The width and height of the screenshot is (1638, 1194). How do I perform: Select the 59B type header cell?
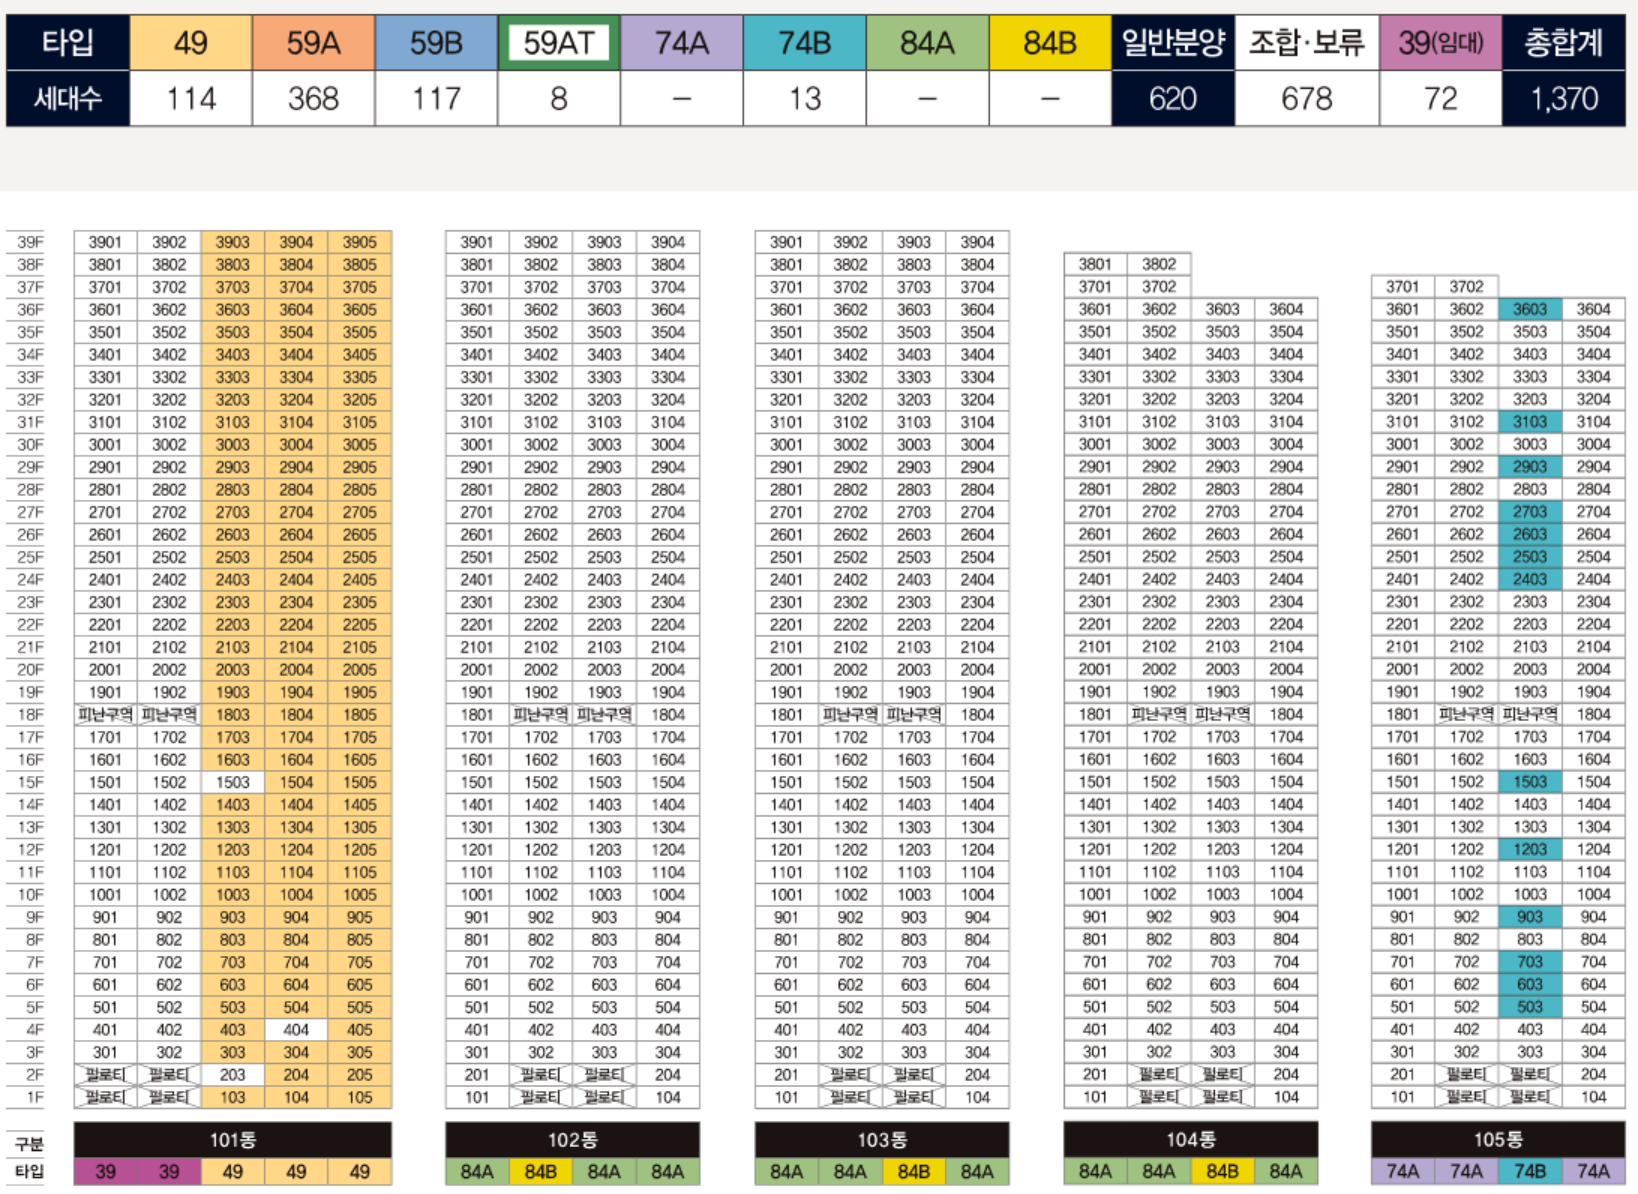pyautogui.click(x=436, y=43)
